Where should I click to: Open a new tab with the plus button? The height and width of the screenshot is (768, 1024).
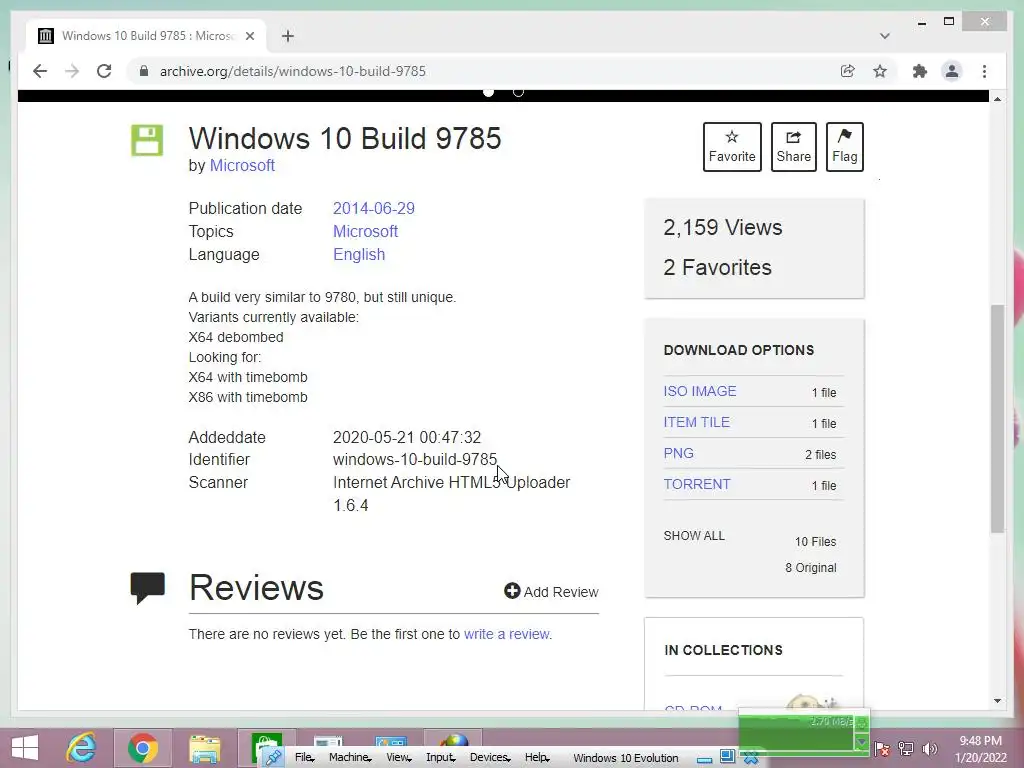(288, 36)
